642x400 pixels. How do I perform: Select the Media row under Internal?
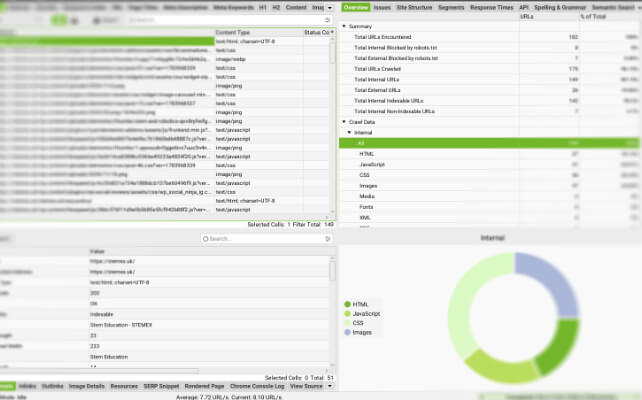click(489, 197)
